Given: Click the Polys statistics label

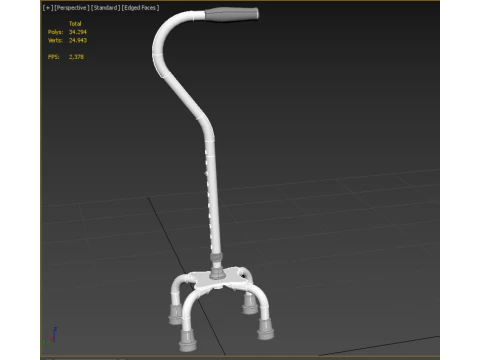Looking at the screenshot, I should point(55,32).
